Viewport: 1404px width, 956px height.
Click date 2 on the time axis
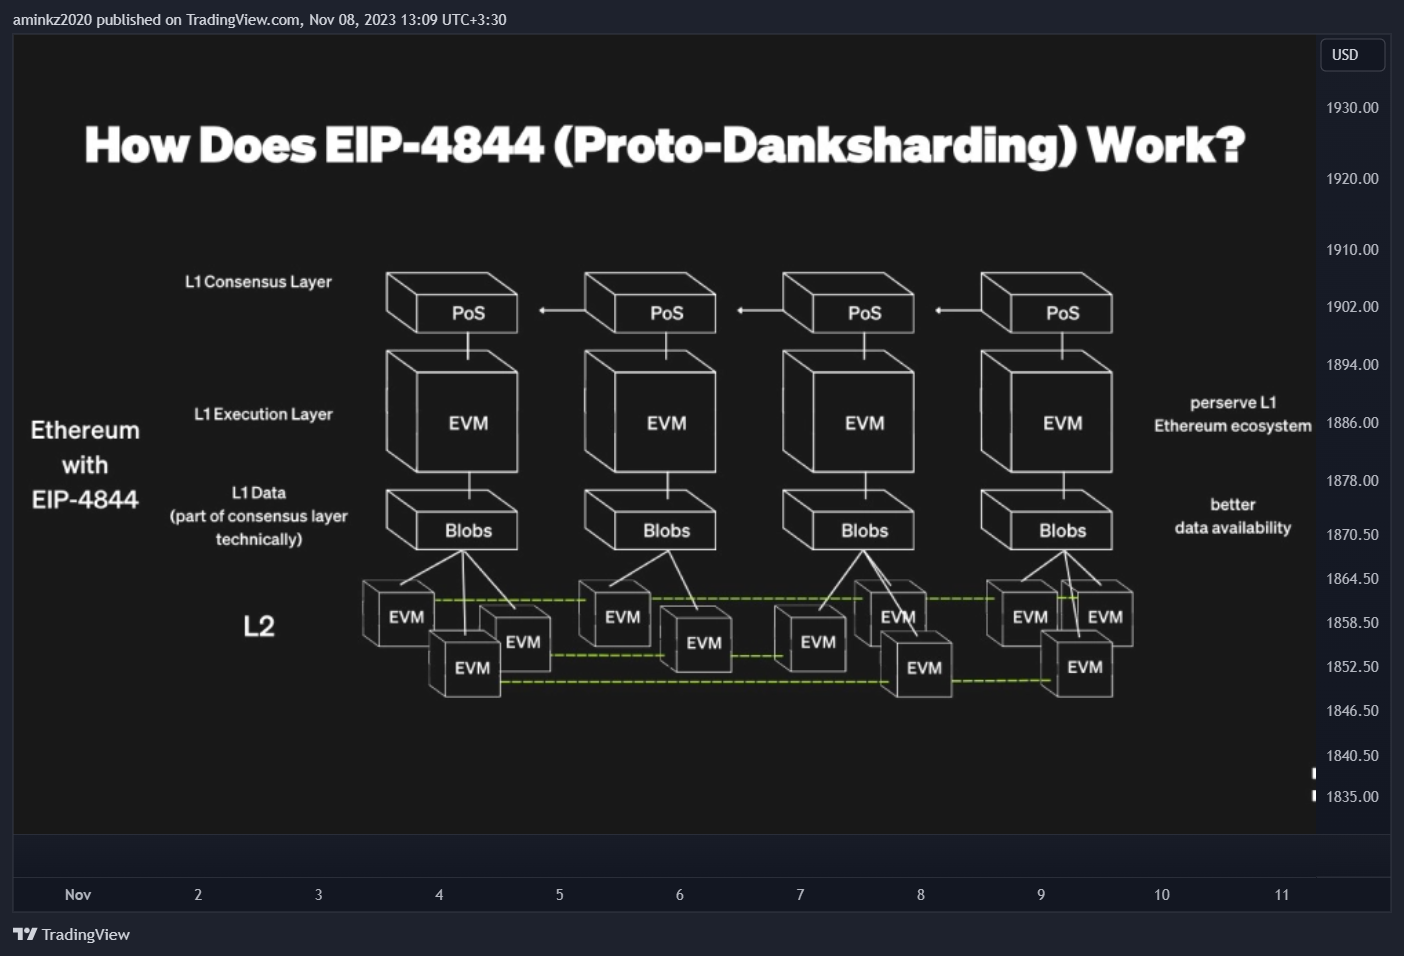[x=198, y=895]
